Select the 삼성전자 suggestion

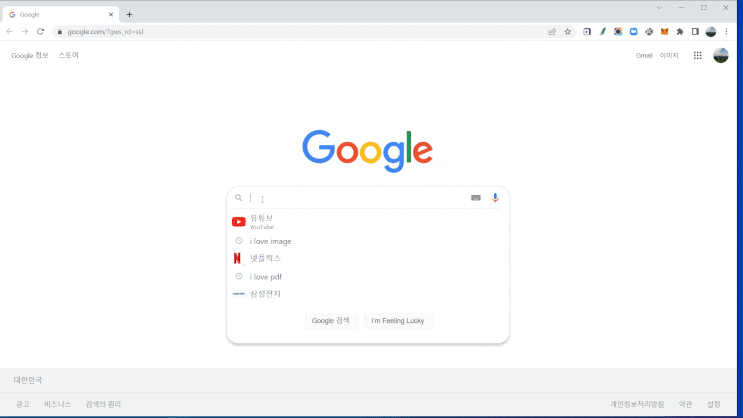368,294
